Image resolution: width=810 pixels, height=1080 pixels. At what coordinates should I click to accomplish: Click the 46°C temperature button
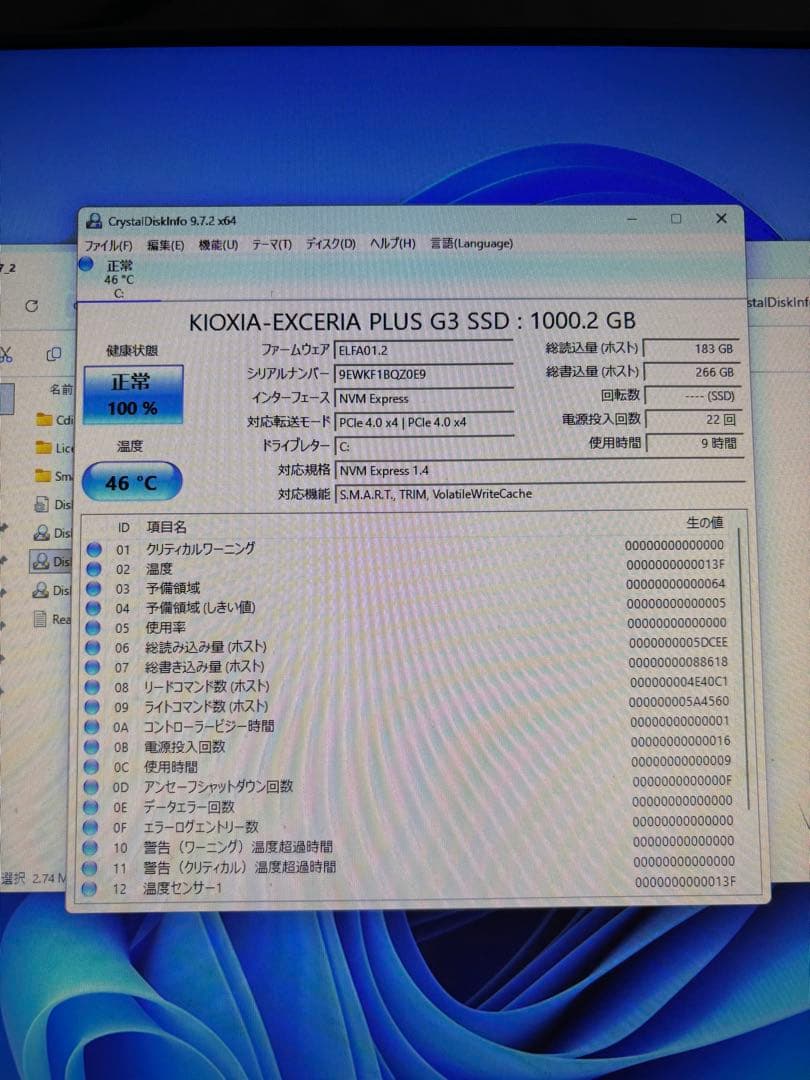(x=131, y=481)
